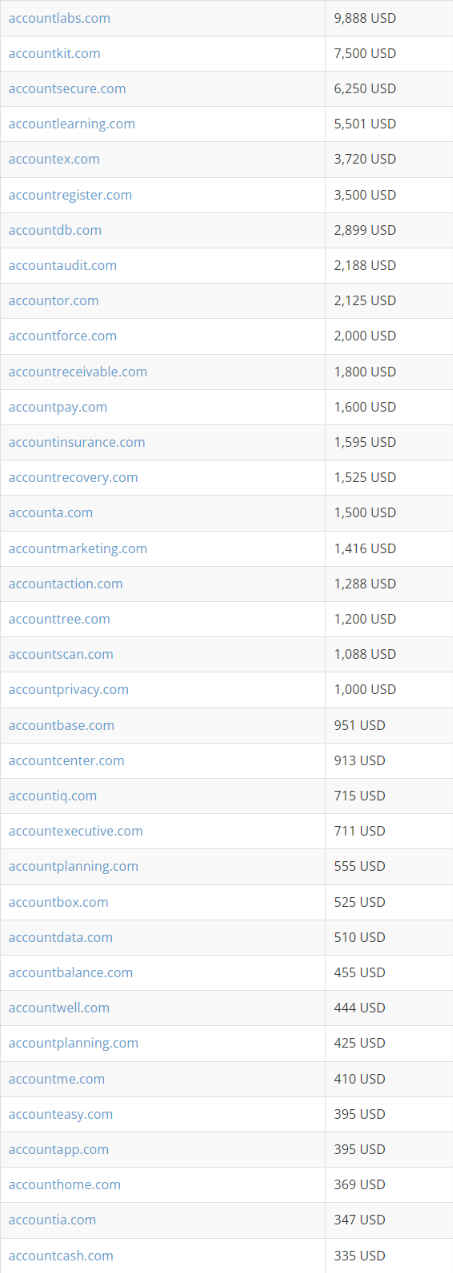Open the accountlabs.com link

pyautogui.click(x=59, y=18)
